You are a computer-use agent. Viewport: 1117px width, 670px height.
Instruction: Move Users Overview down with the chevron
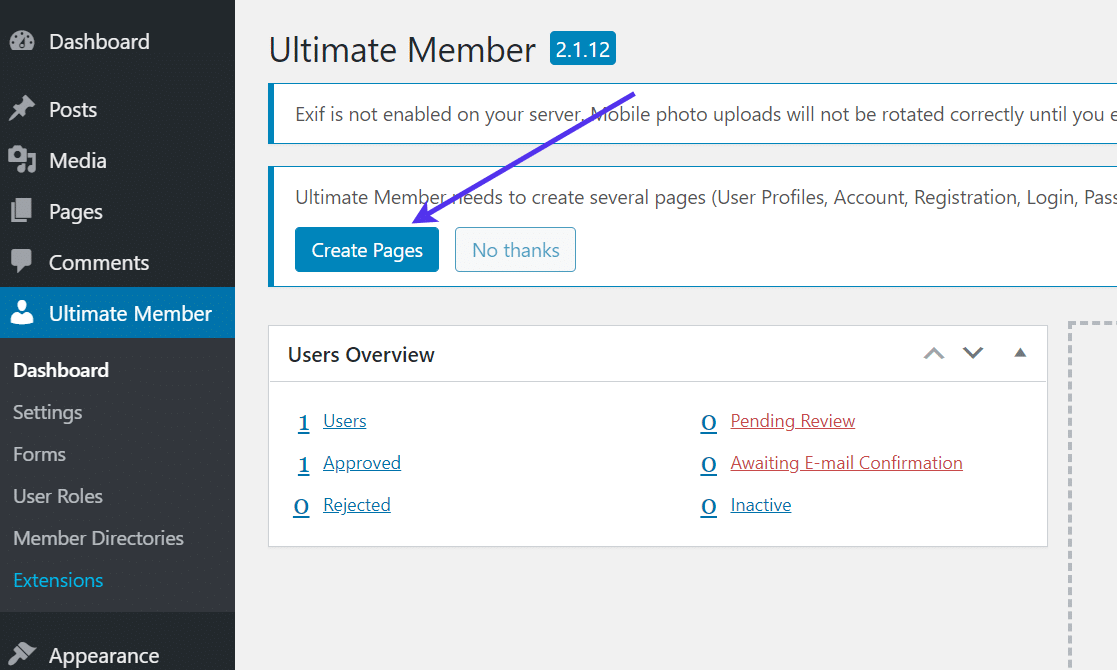972,353
